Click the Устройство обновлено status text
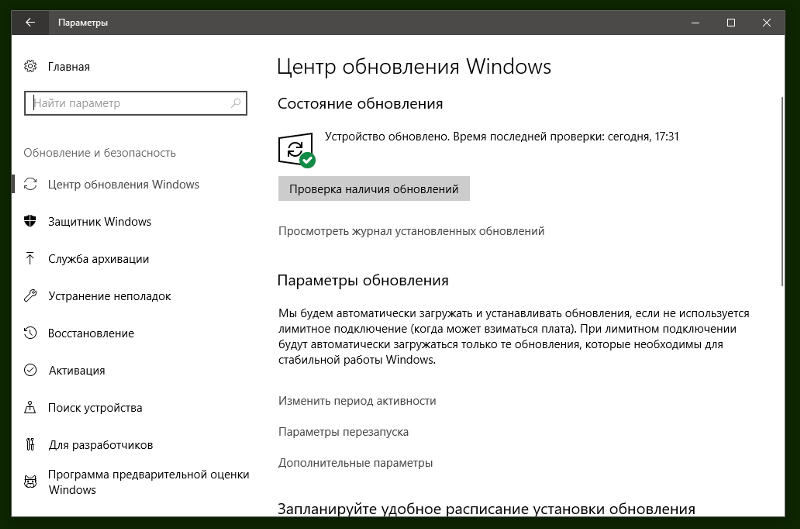Screen dimensions: 800x529 pos(502,137)
